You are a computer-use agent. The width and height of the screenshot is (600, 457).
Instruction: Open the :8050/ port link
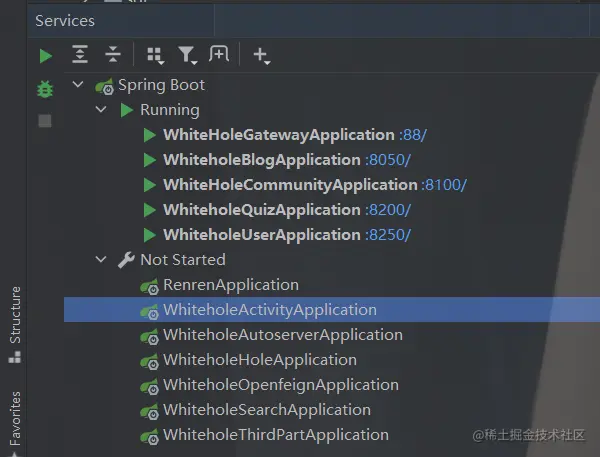(388, 160)
